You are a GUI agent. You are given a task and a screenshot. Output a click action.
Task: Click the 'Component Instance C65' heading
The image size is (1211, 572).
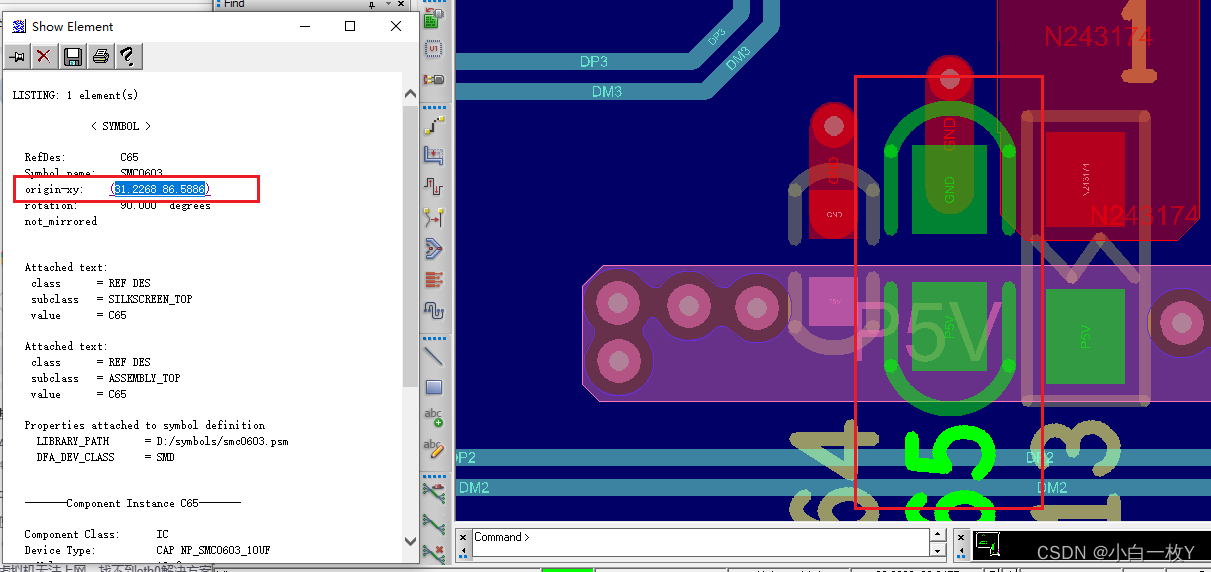point(132,503)
